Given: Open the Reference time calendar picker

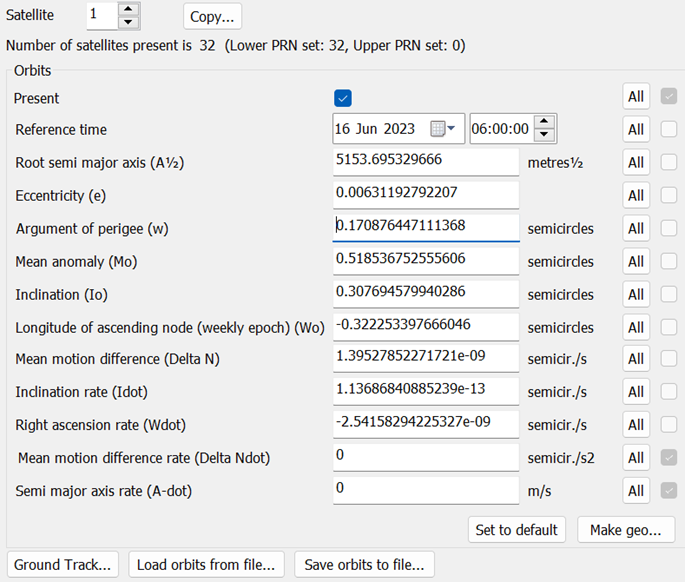Looking at the screenshot, I should [x=442, y=129].
